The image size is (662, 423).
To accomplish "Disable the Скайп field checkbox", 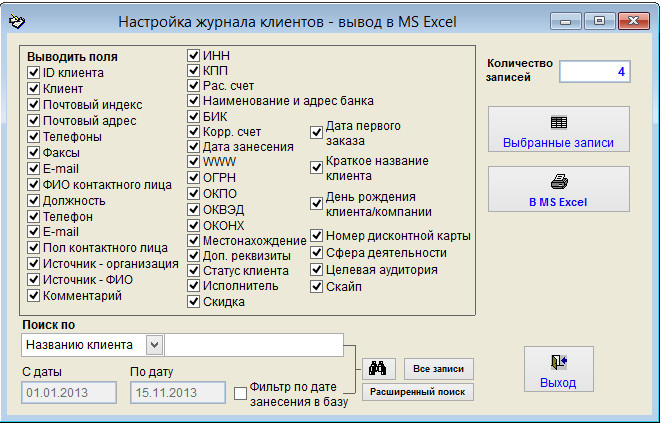I will point(317,287).
